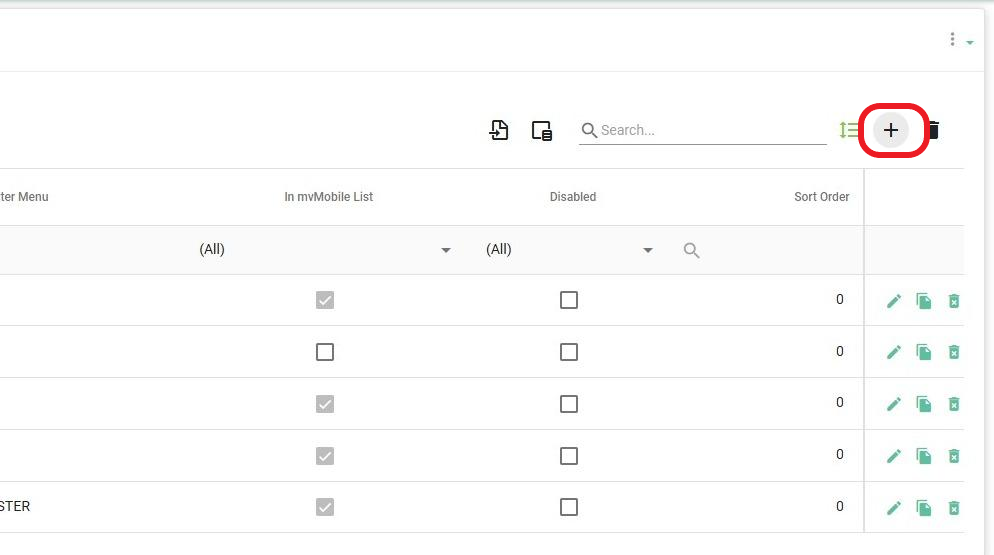Edit the first row with pencil icon
Image resolution: width=994 pixels, height=555 pixels.
pyautogui.click(x=894, y=300)
